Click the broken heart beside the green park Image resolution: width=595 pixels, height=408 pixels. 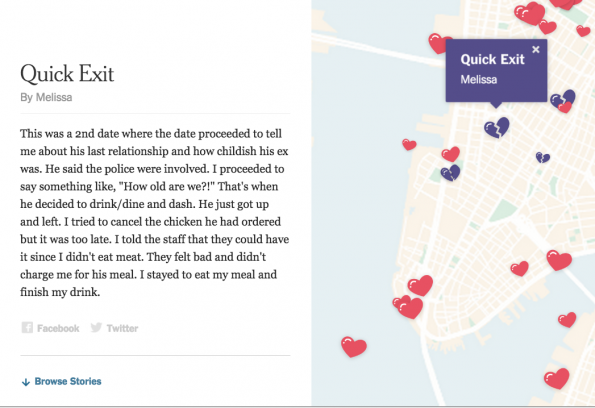[450, 173]
